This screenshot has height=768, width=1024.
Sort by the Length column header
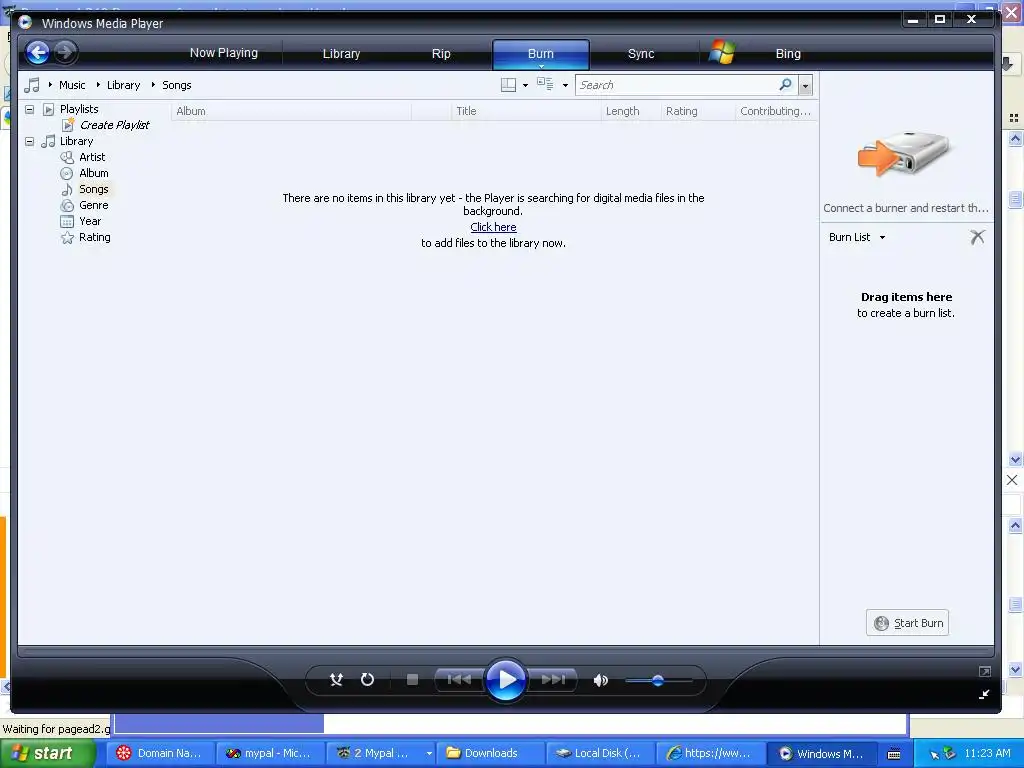pyautogui.click(x=631, y=111)
